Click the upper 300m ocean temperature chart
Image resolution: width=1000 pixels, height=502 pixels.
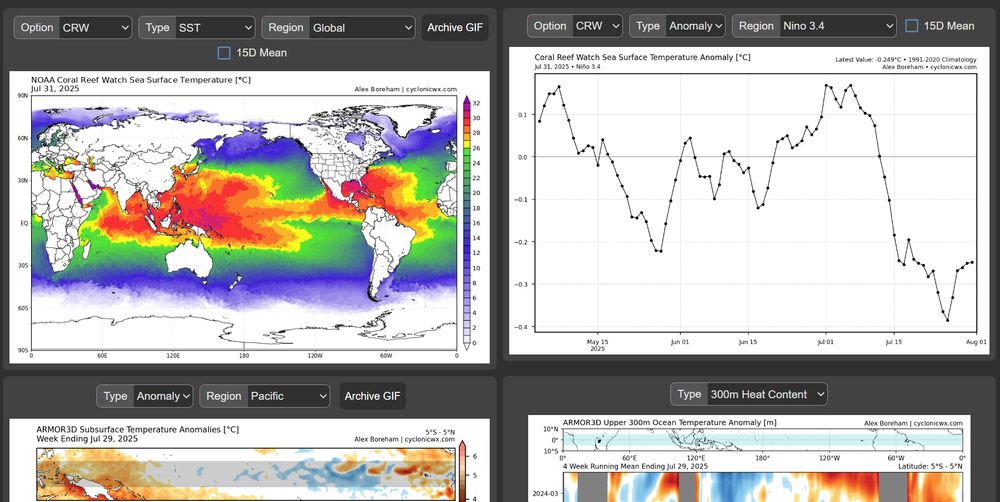click(x=762, y=487)
